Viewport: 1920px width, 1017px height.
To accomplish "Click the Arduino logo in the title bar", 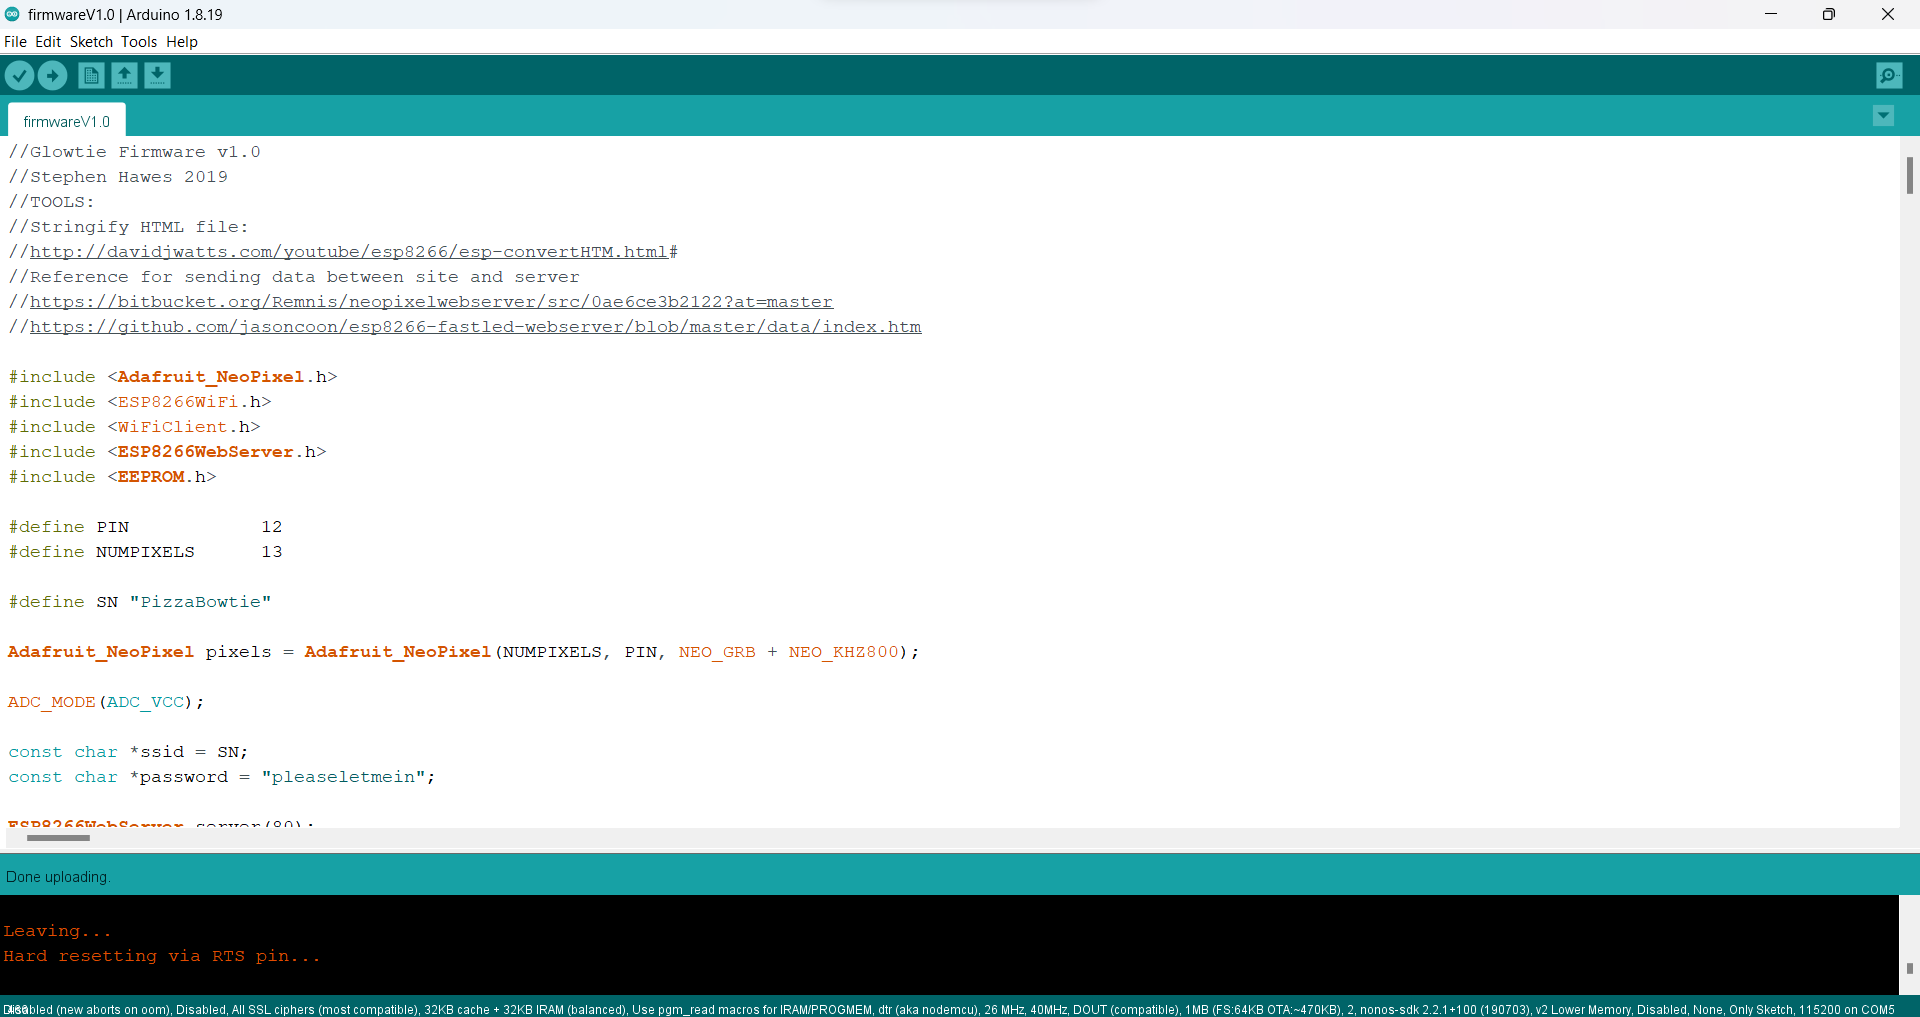I will (12, 14).
